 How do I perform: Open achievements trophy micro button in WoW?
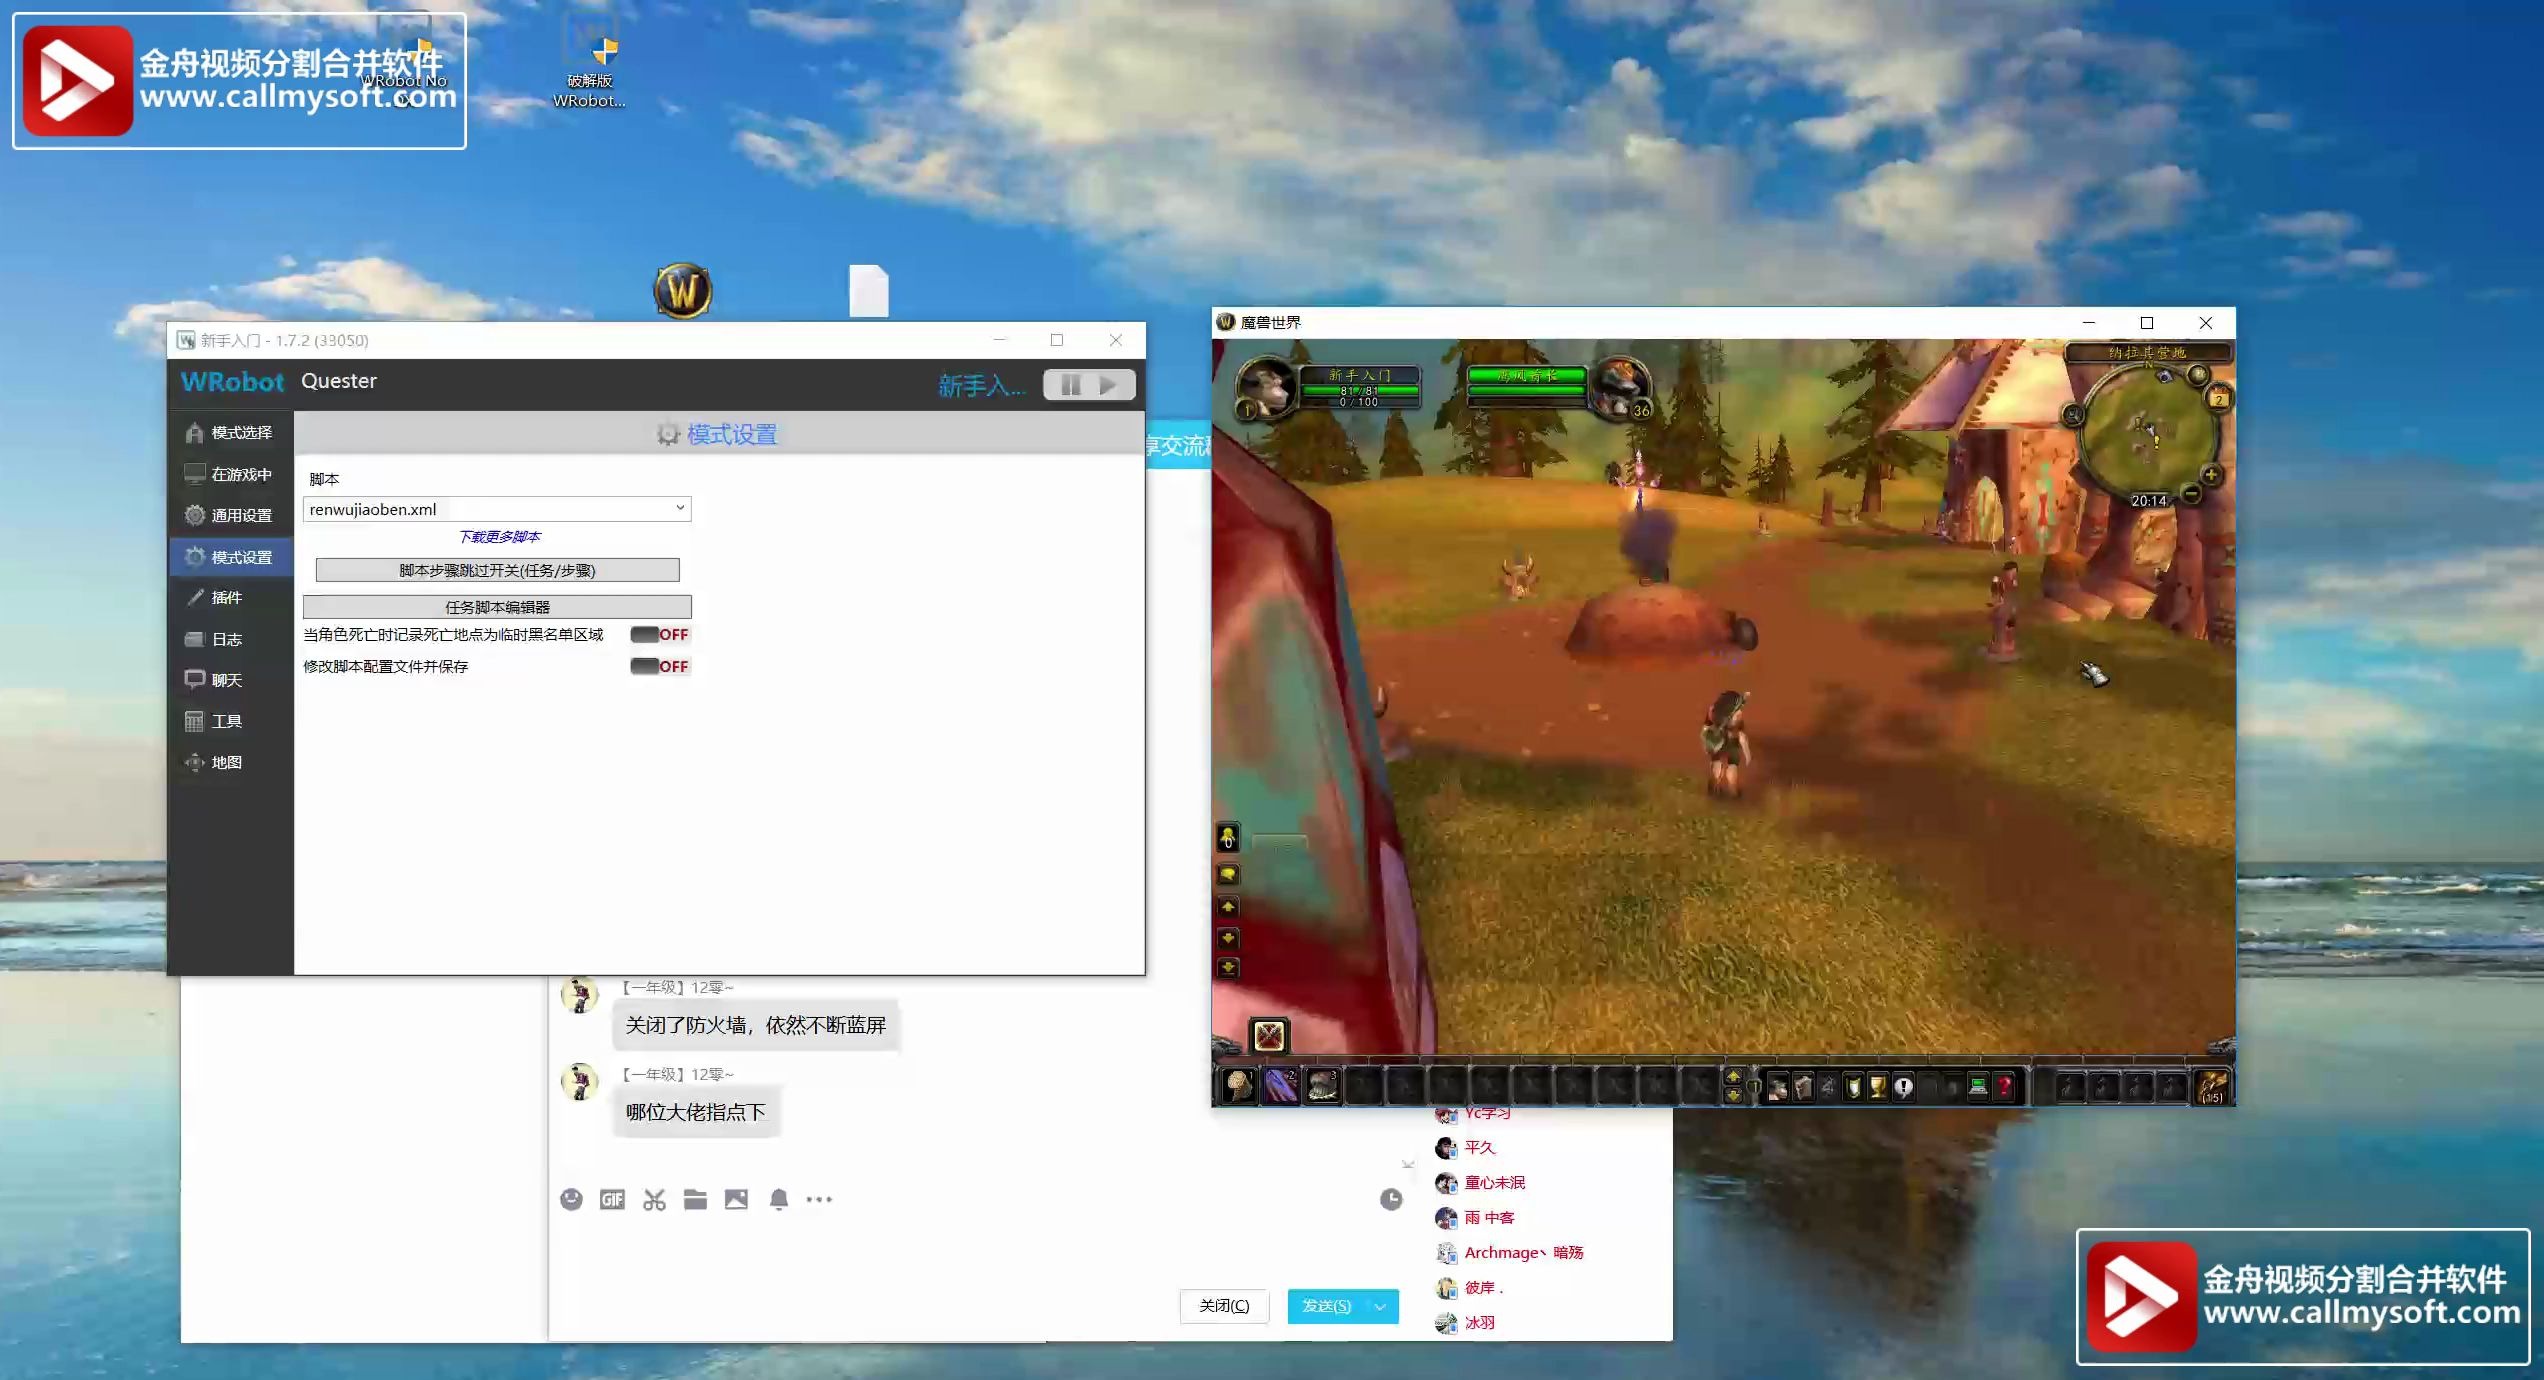pos(1878,1088)
